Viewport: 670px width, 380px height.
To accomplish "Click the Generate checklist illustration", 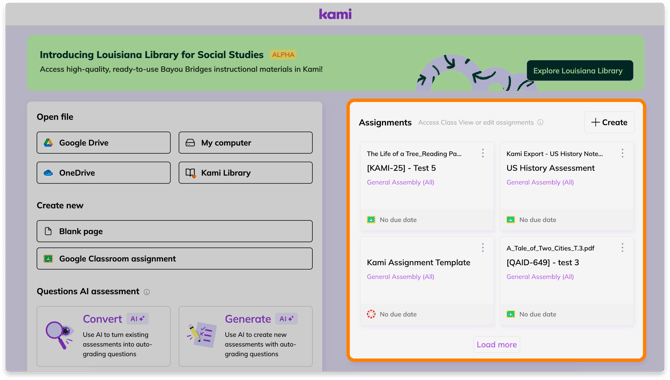I will (201, 335).
